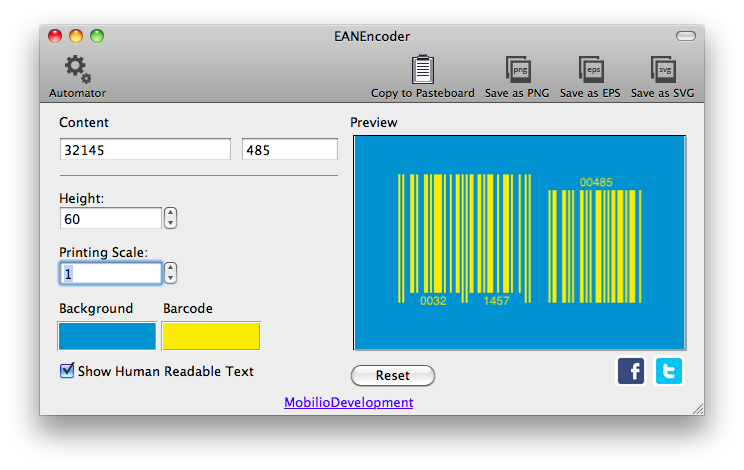Screen dimensions: 744x470
Task: Share via the Facebook icon
Action: pyautogui.click(x=631, y=371)
